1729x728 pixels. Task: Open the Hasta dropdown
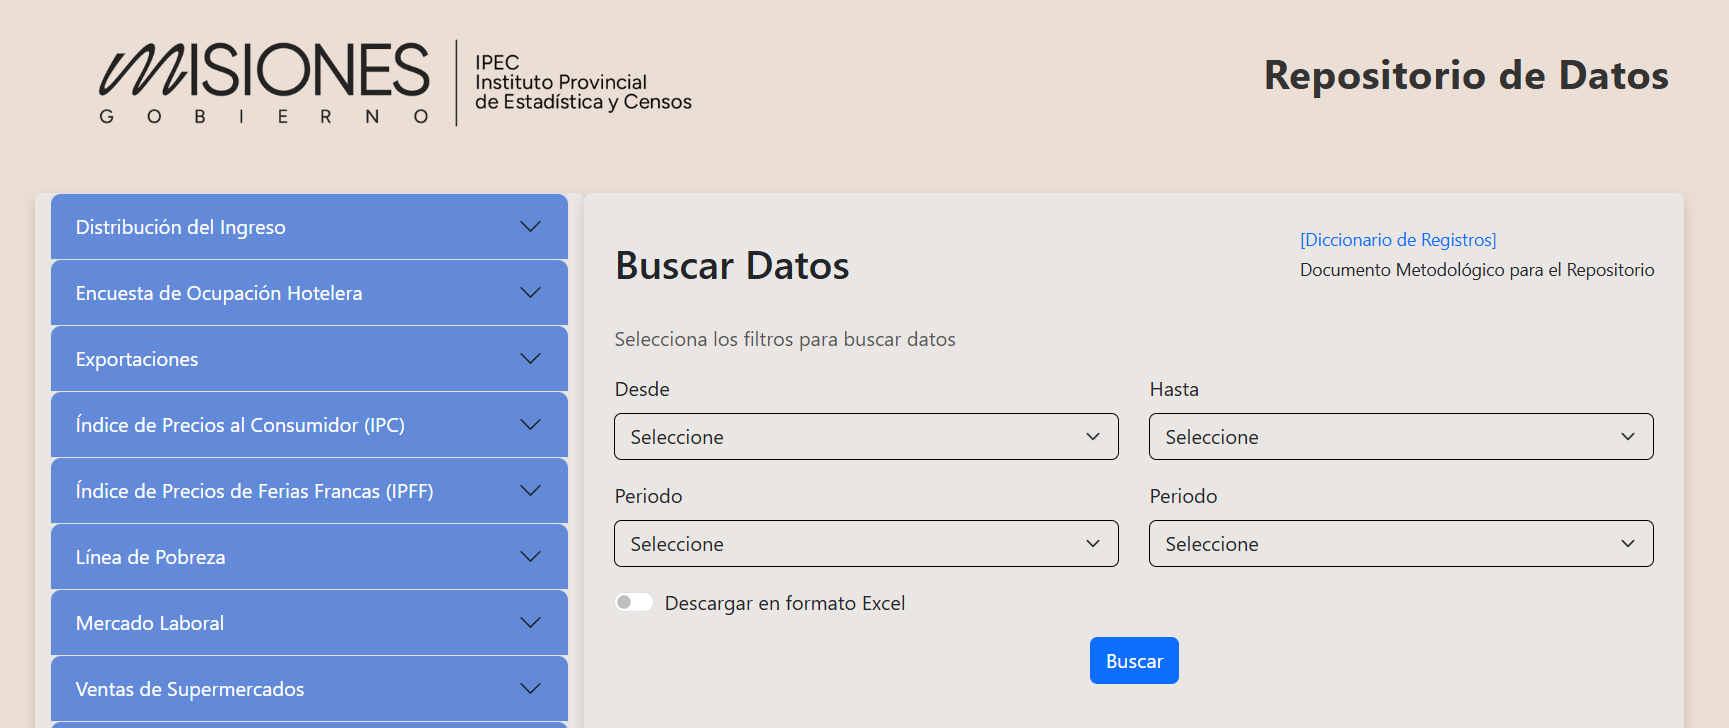pyautogui.click(x=1401, y=437)
